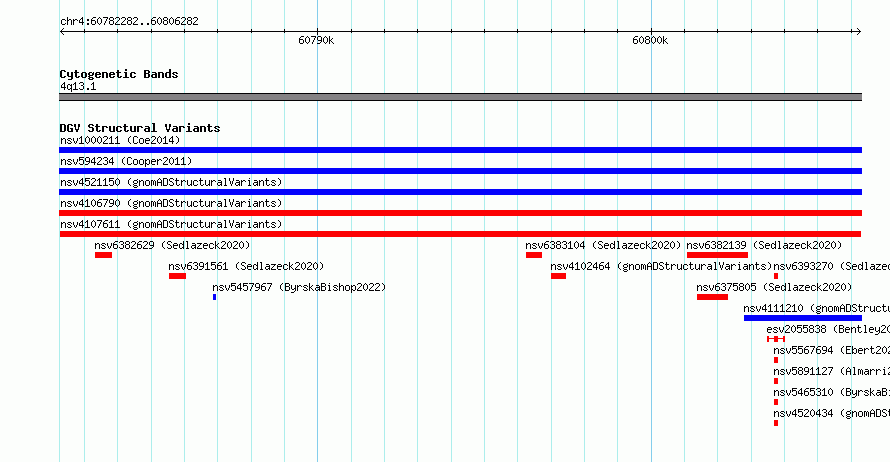Click the red bar for nsv4107611

coord(460,234)
